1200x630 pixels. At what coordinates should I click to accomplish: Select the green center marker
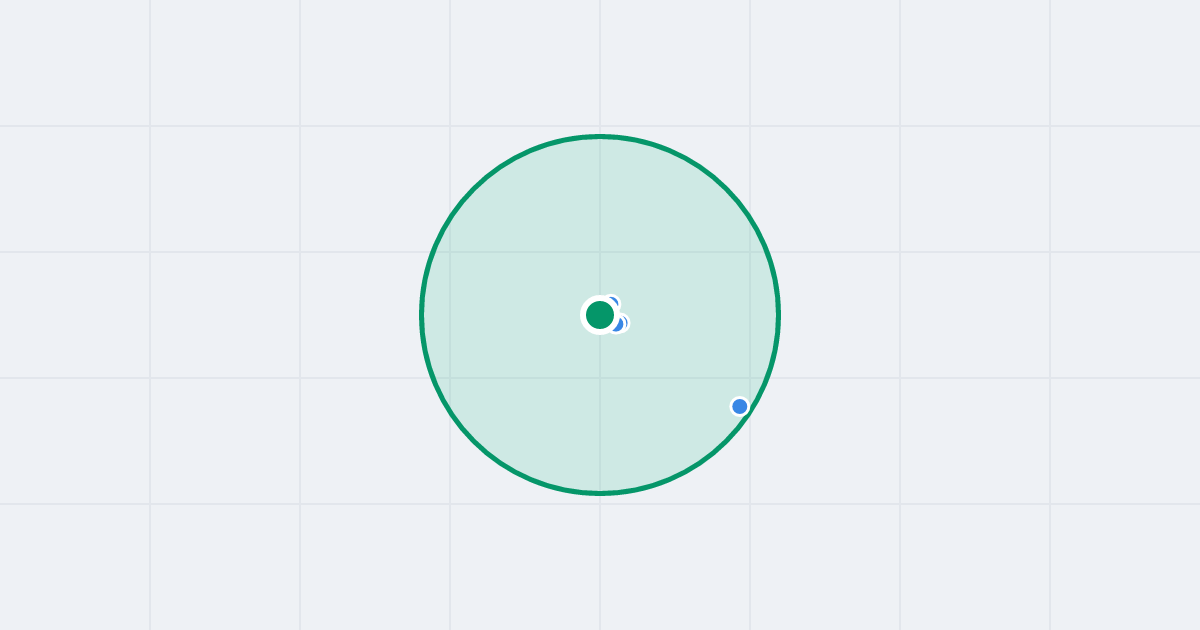[600, 315]
